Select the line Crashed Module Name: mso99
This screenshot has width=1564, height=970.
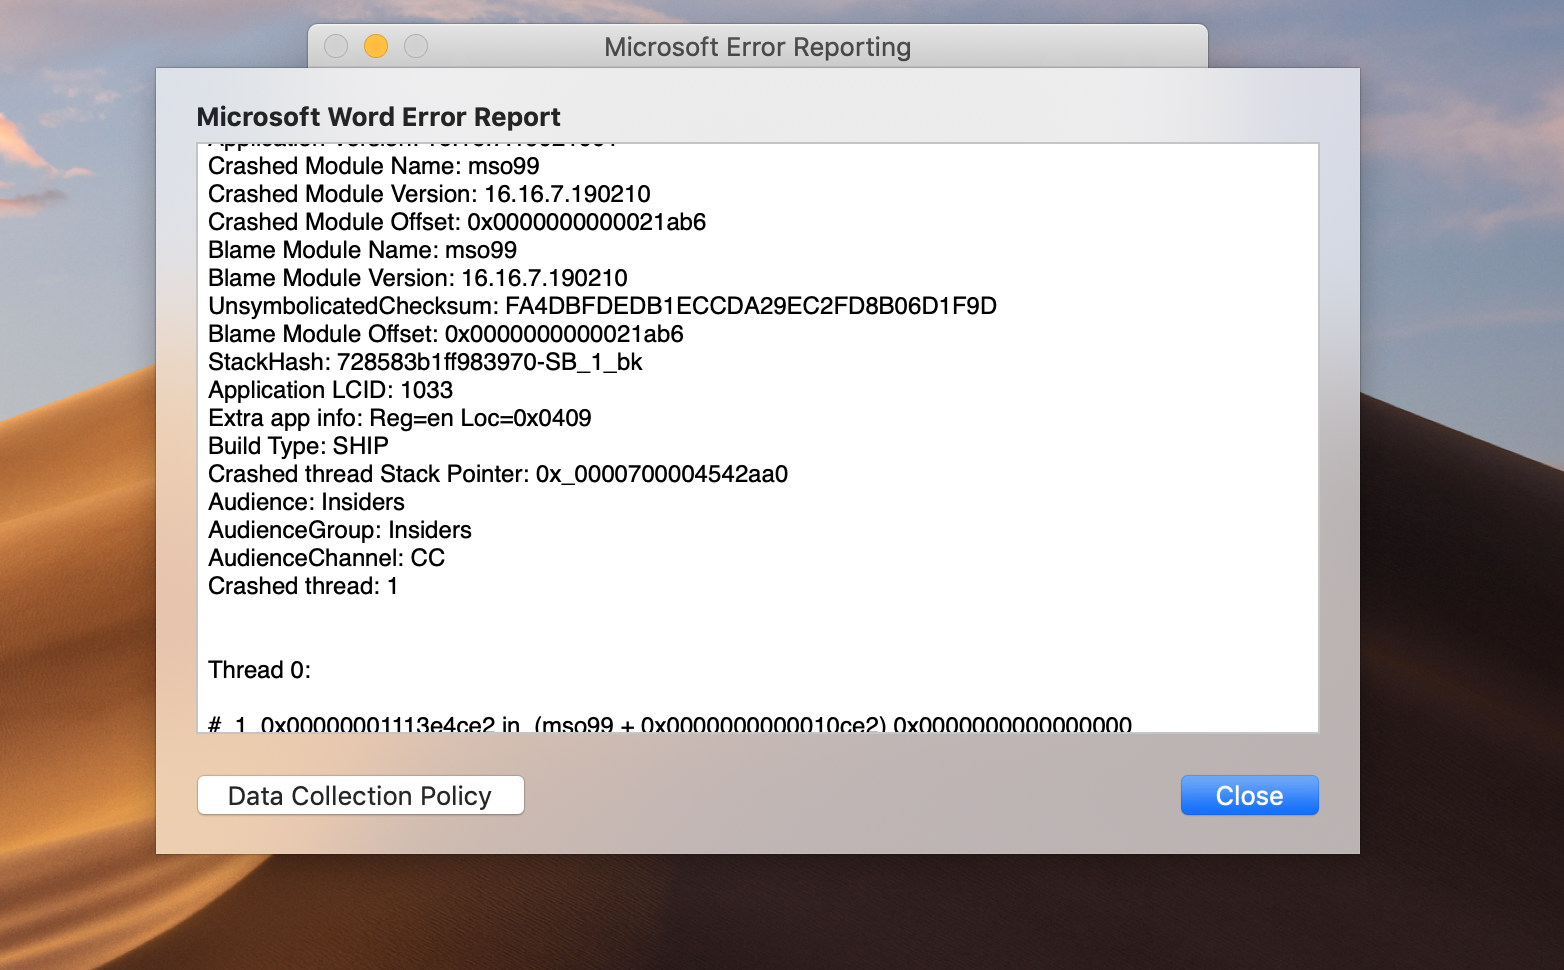(374, 166)
